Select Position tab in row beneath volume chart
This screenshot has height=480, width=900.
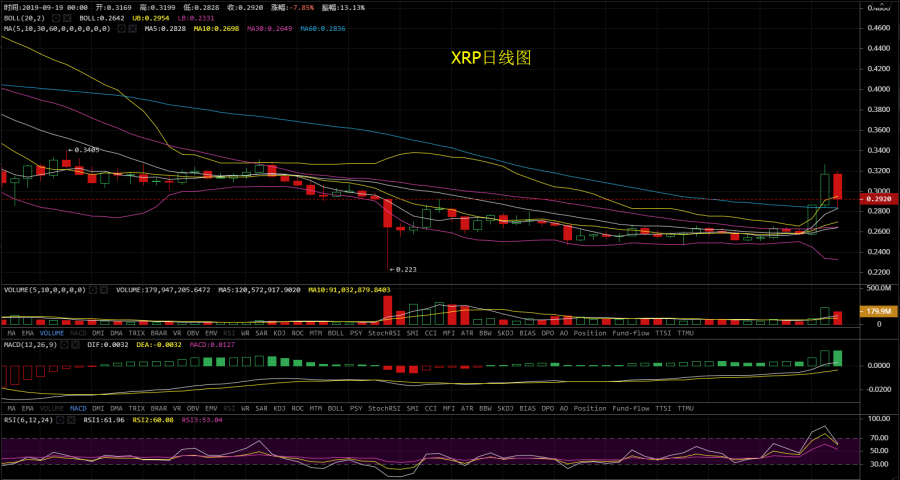[x=589, y=332]
